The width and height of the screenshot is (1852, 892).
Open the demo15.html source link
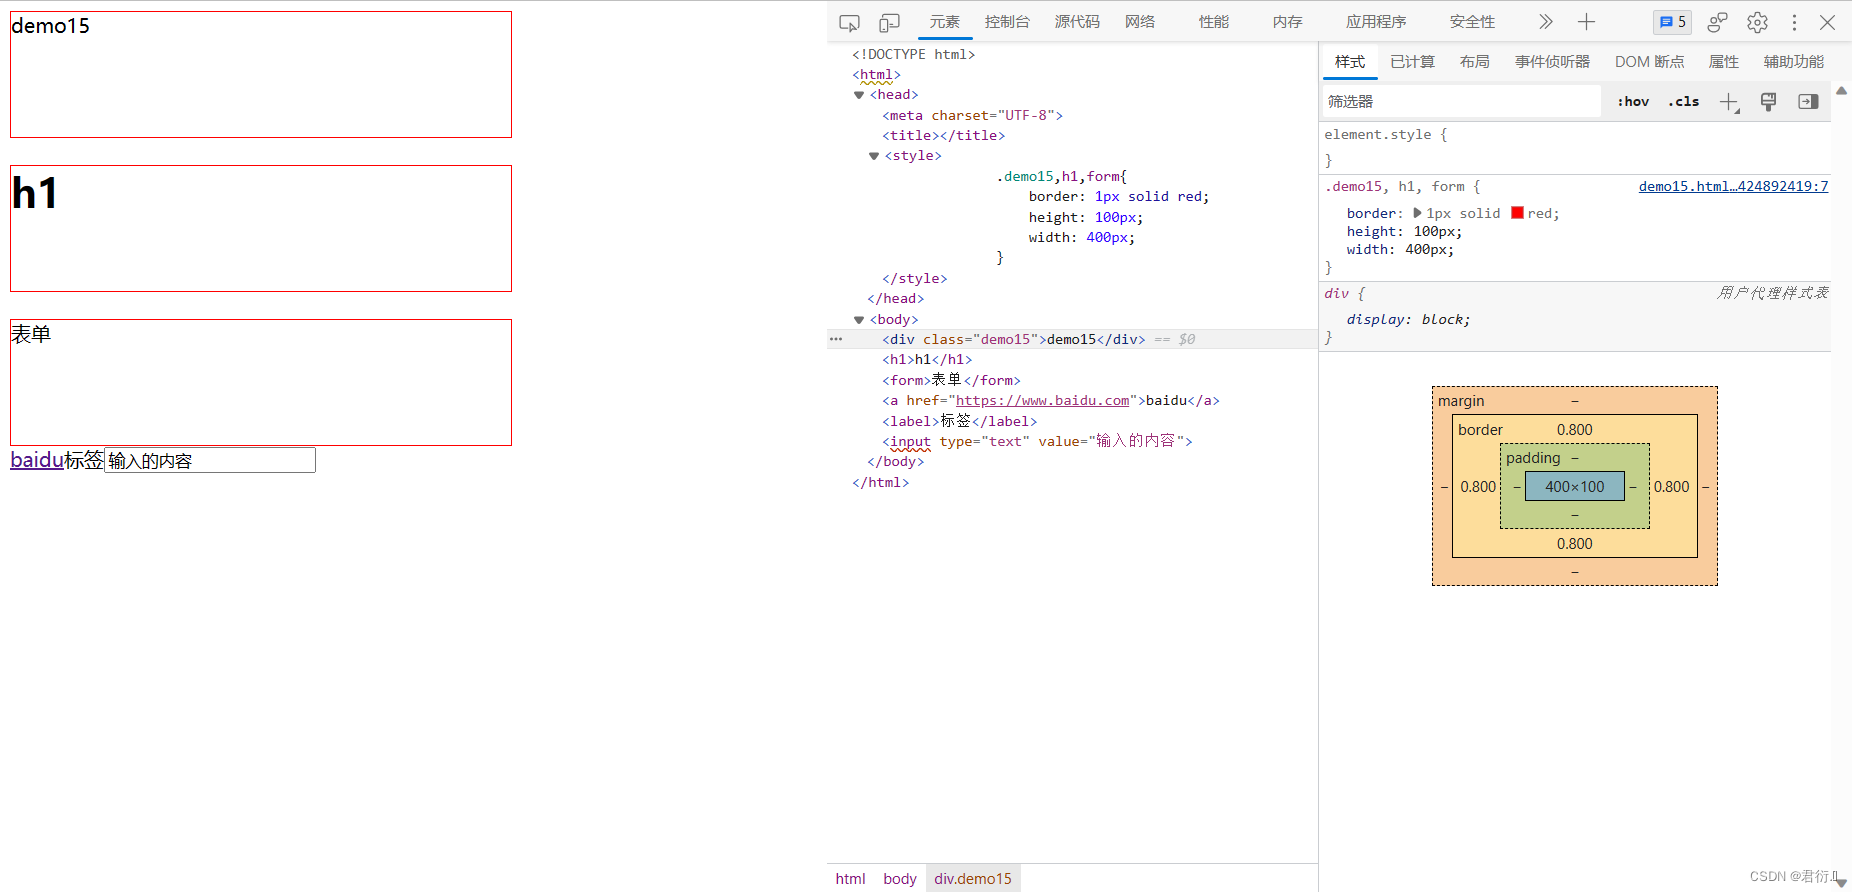click(1733, 187)
